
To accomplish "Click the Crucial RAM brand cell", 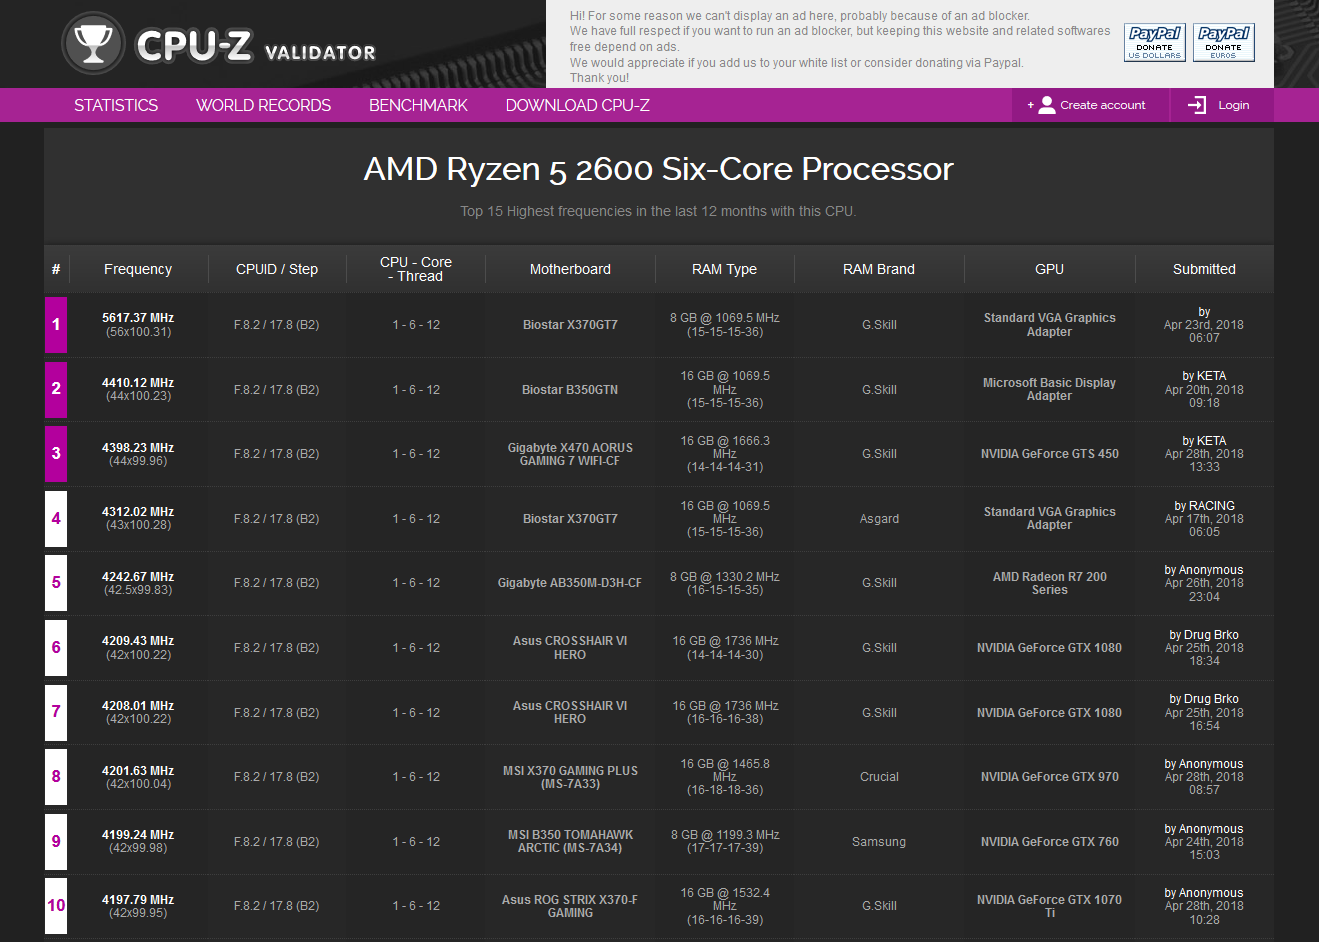I will (x=879, y=777).
